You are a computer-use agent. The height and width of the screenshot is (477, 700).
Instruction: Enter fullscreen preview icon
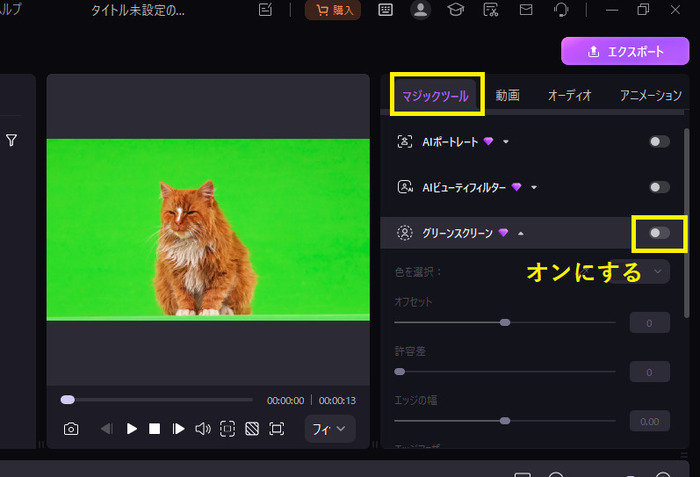[276, 429]
